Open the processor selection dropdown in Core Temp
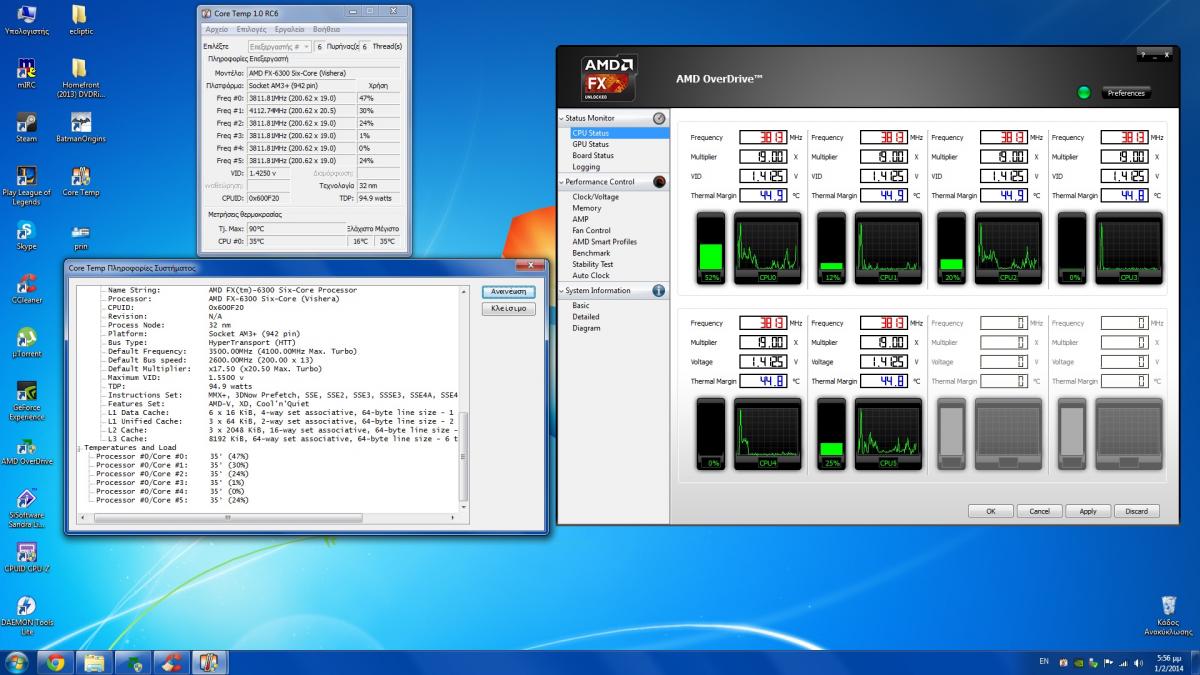 pyautogui.click(x=278, y=46)
